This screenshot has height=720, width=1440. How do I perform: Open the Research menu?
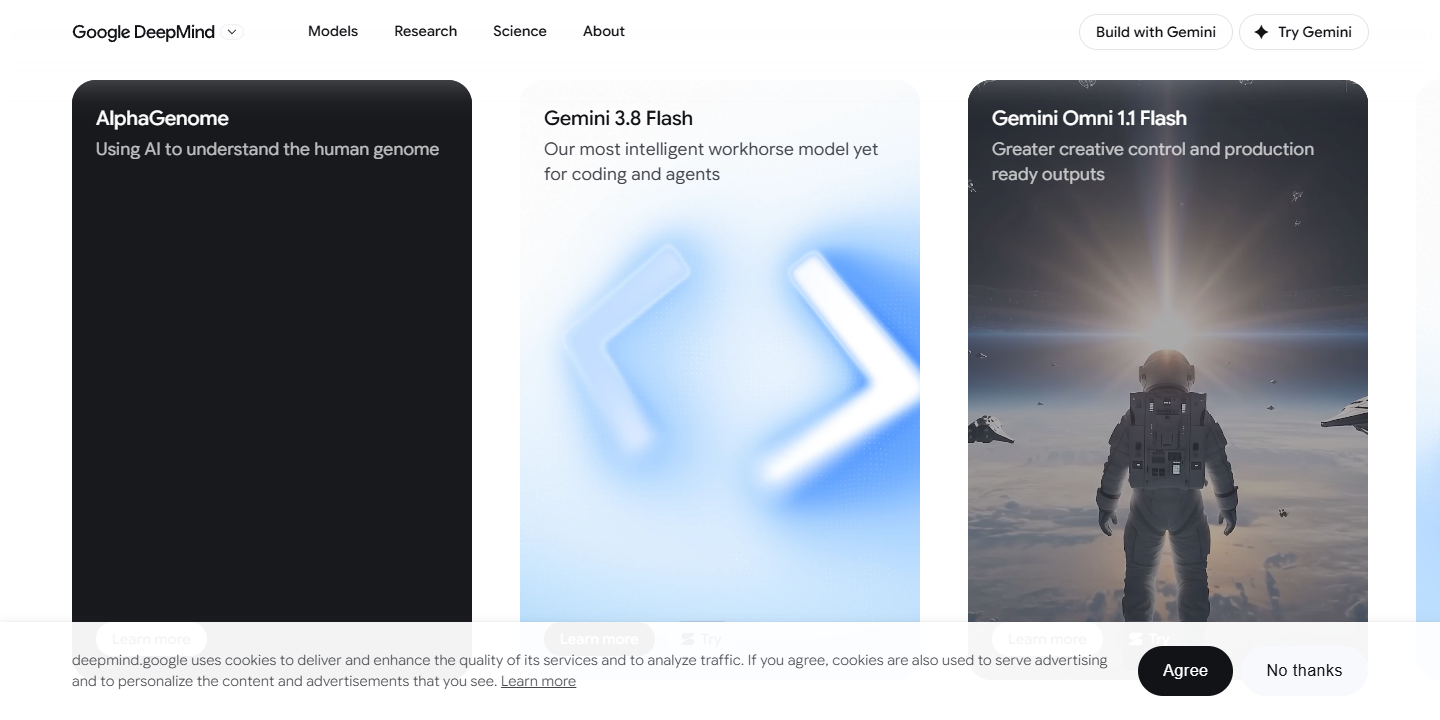425,31
